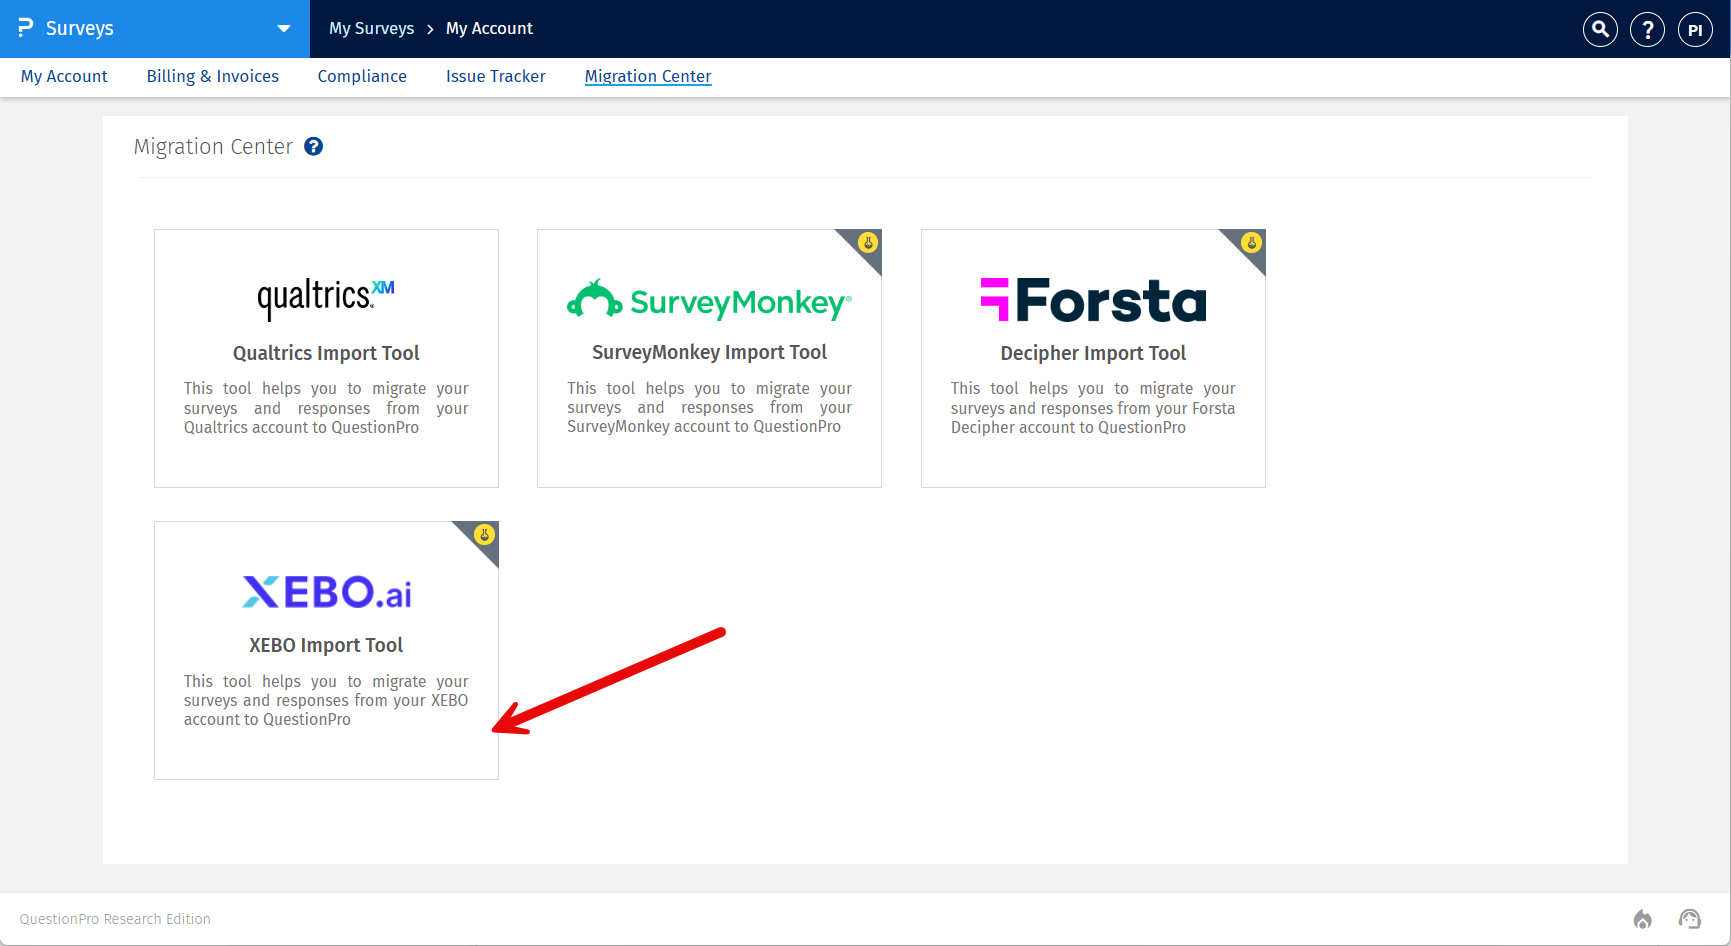Viewport: 1731px width, 946px height.
Task: Expand the Surveys product switcher dropdown
Action: 283,29
